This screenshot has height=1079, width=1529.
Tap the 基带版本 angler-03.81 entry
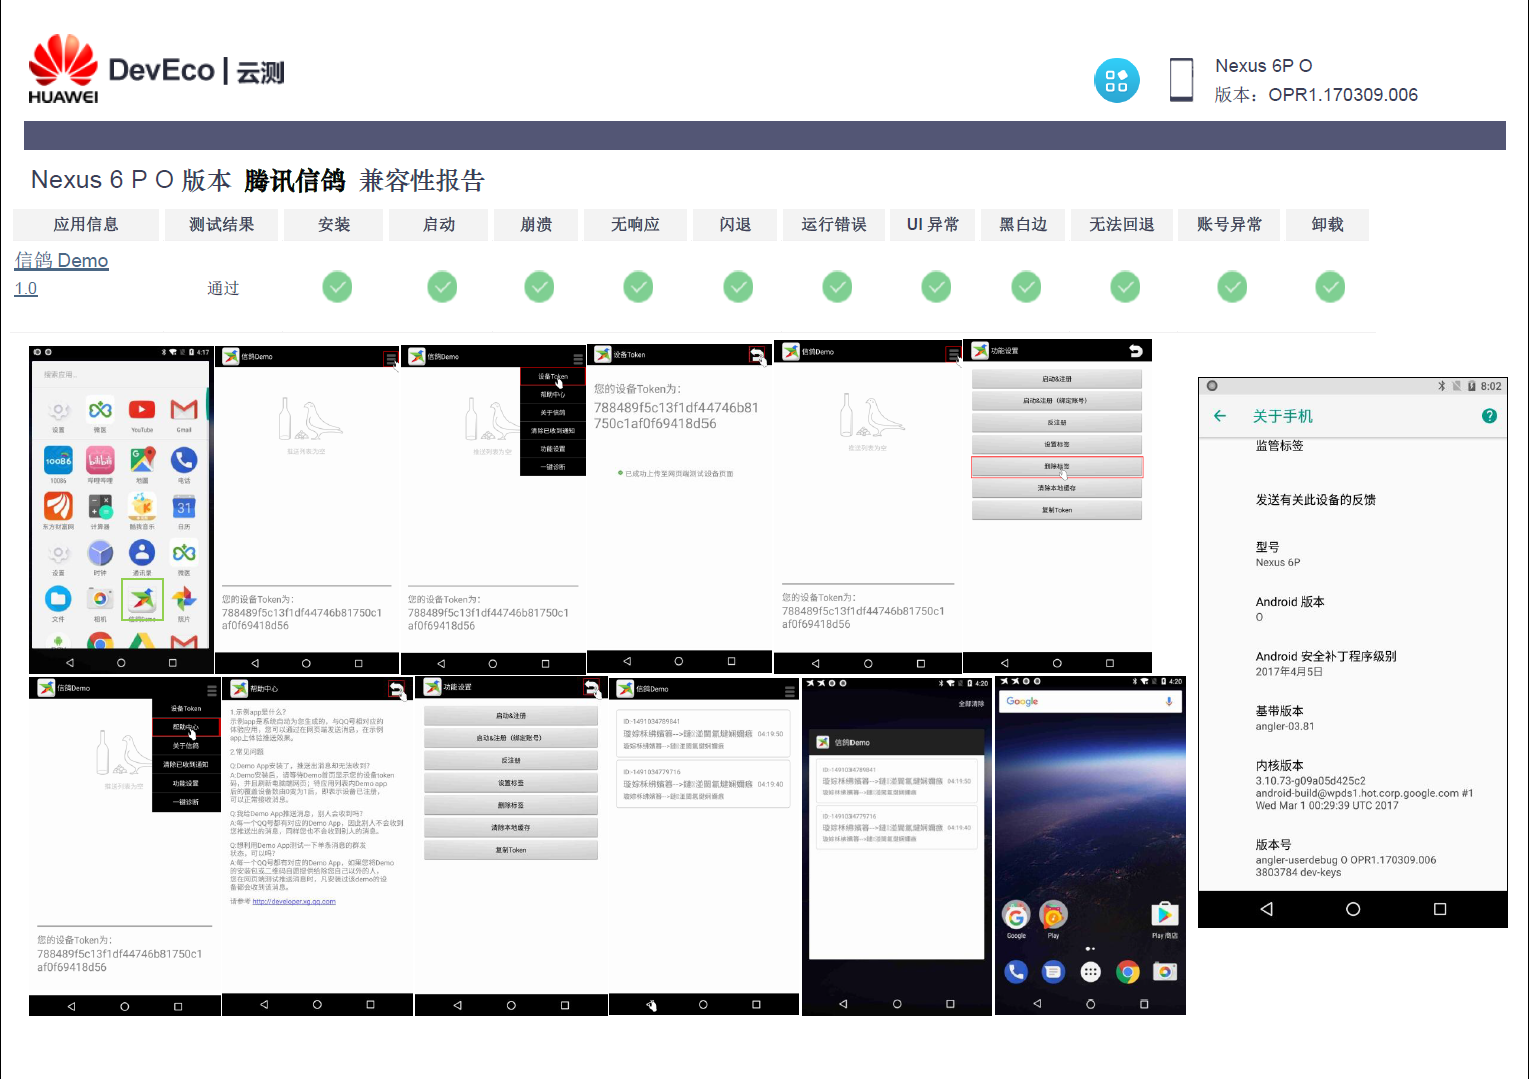click(x=1285, y=718)
